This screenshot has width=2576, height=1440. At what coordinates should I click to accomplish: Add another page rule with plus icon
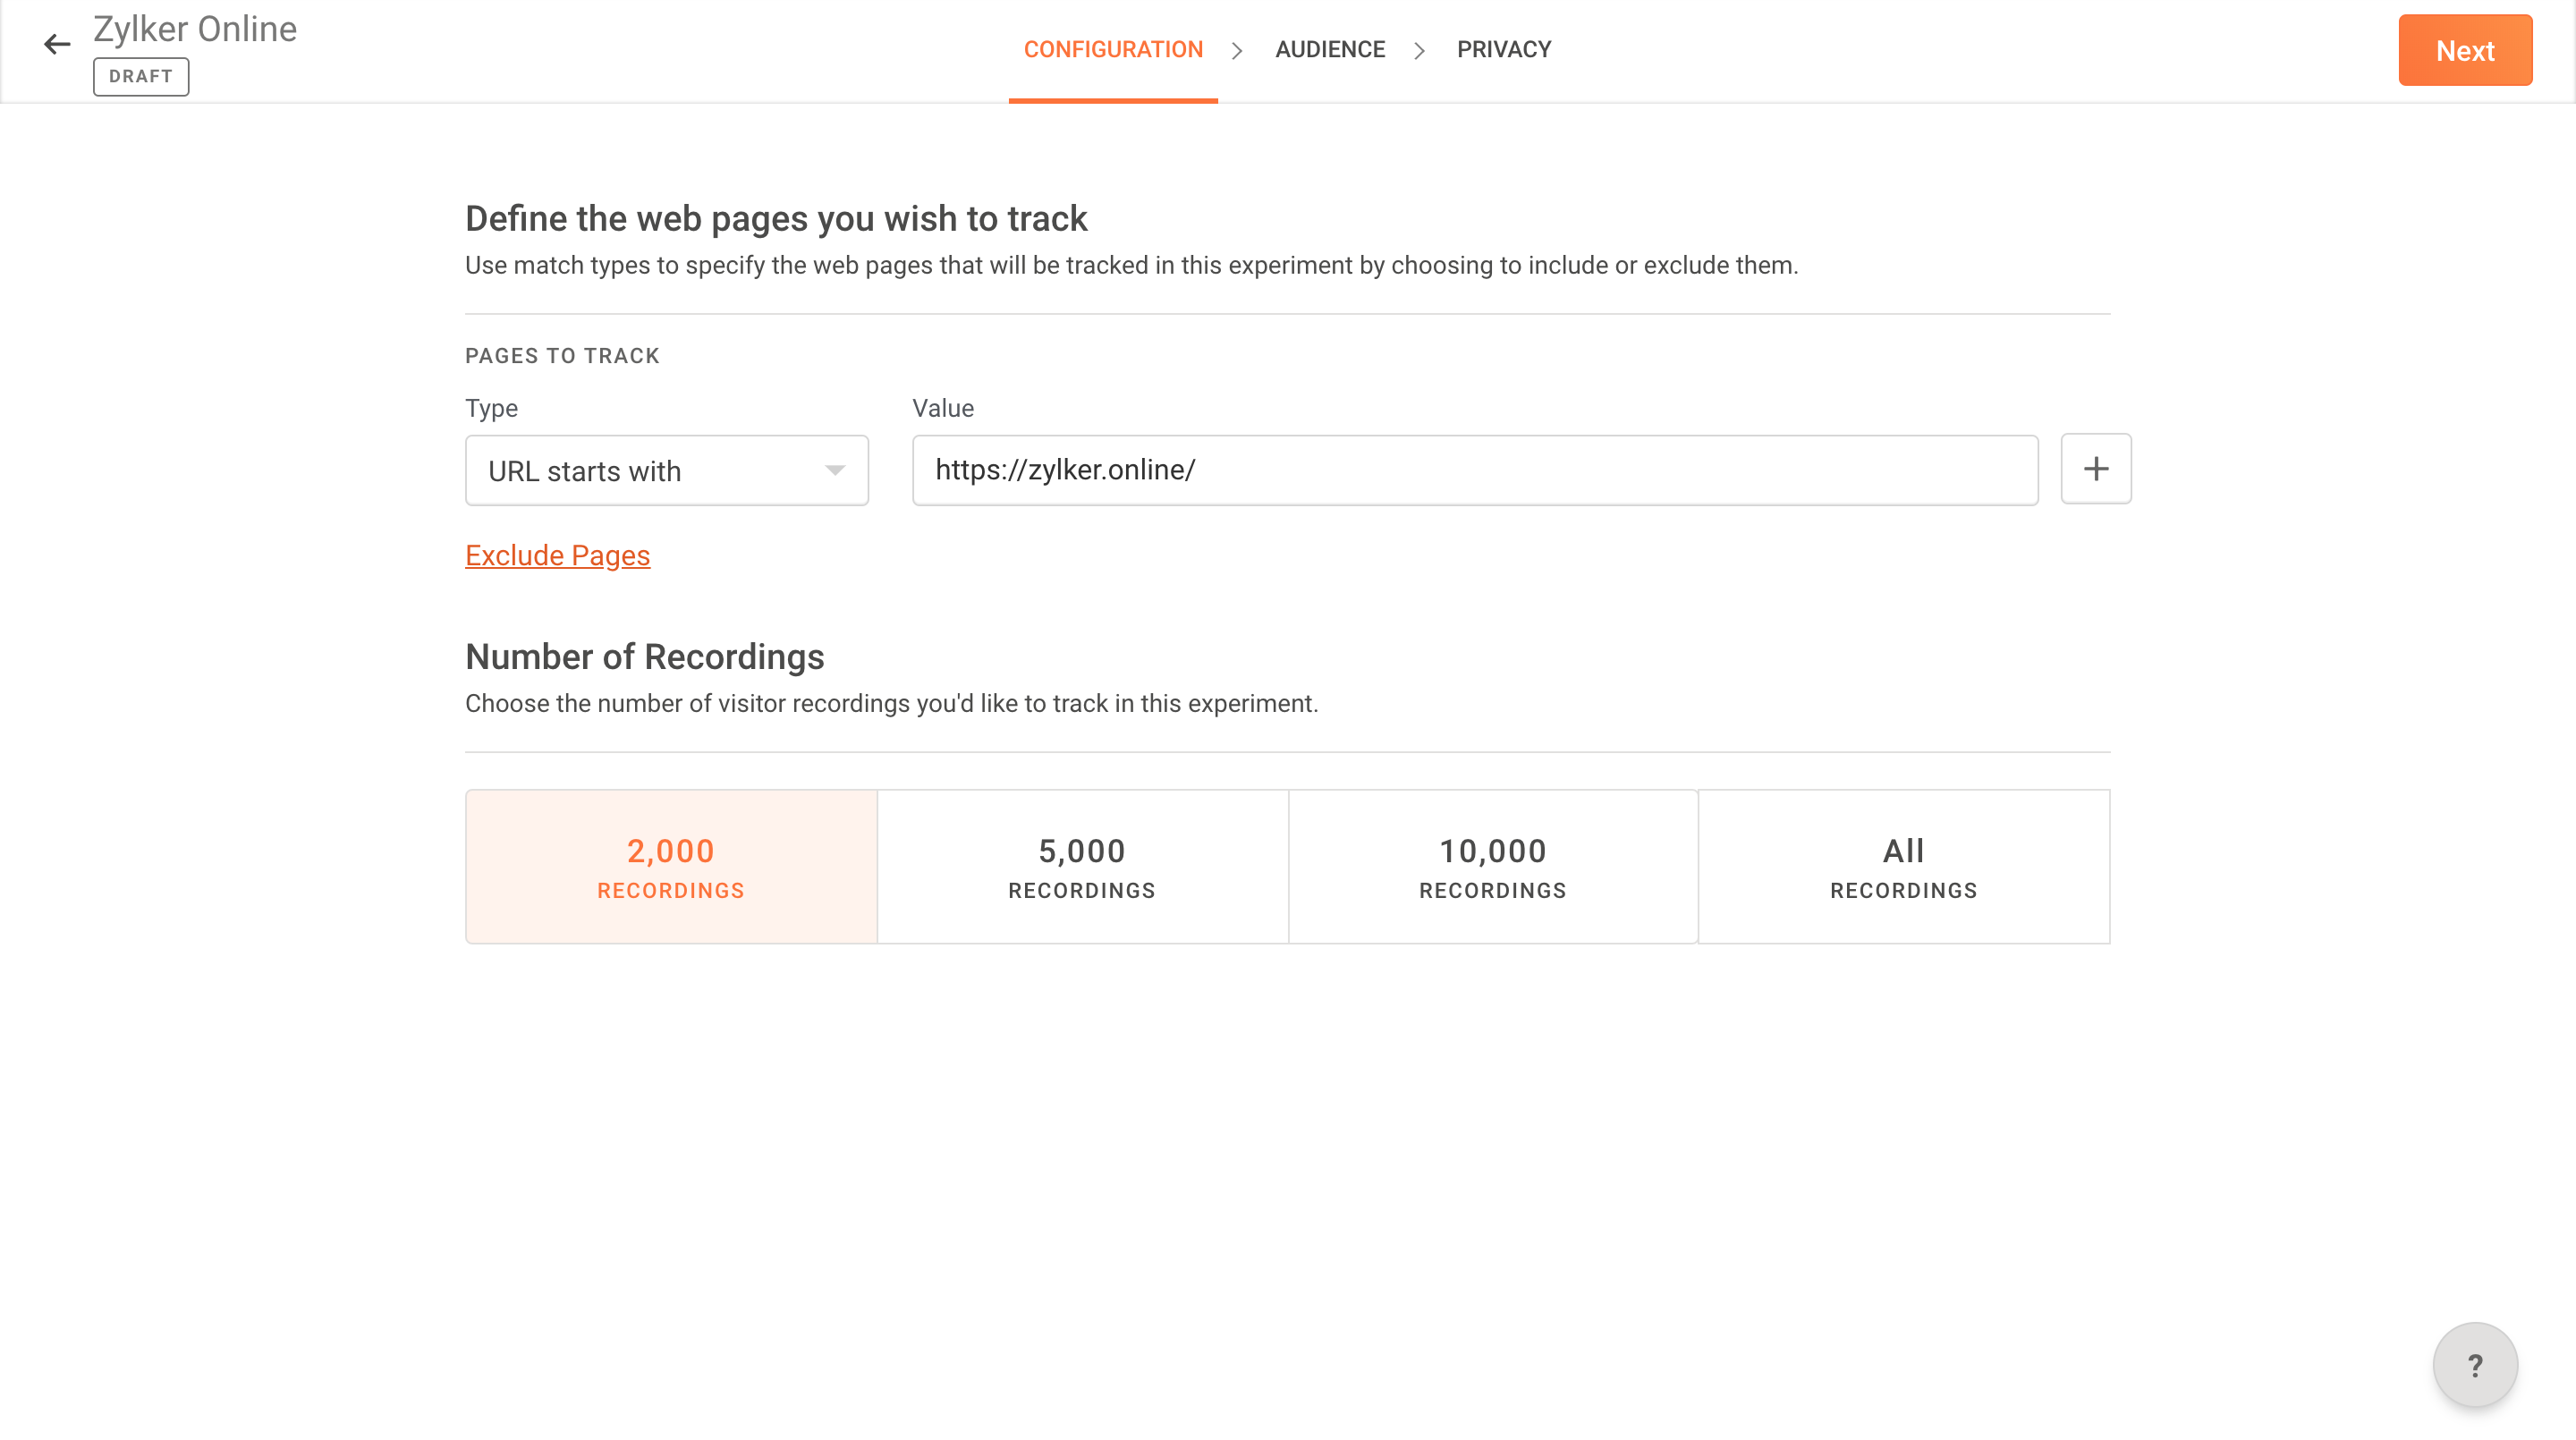(x=2096, y=469)
